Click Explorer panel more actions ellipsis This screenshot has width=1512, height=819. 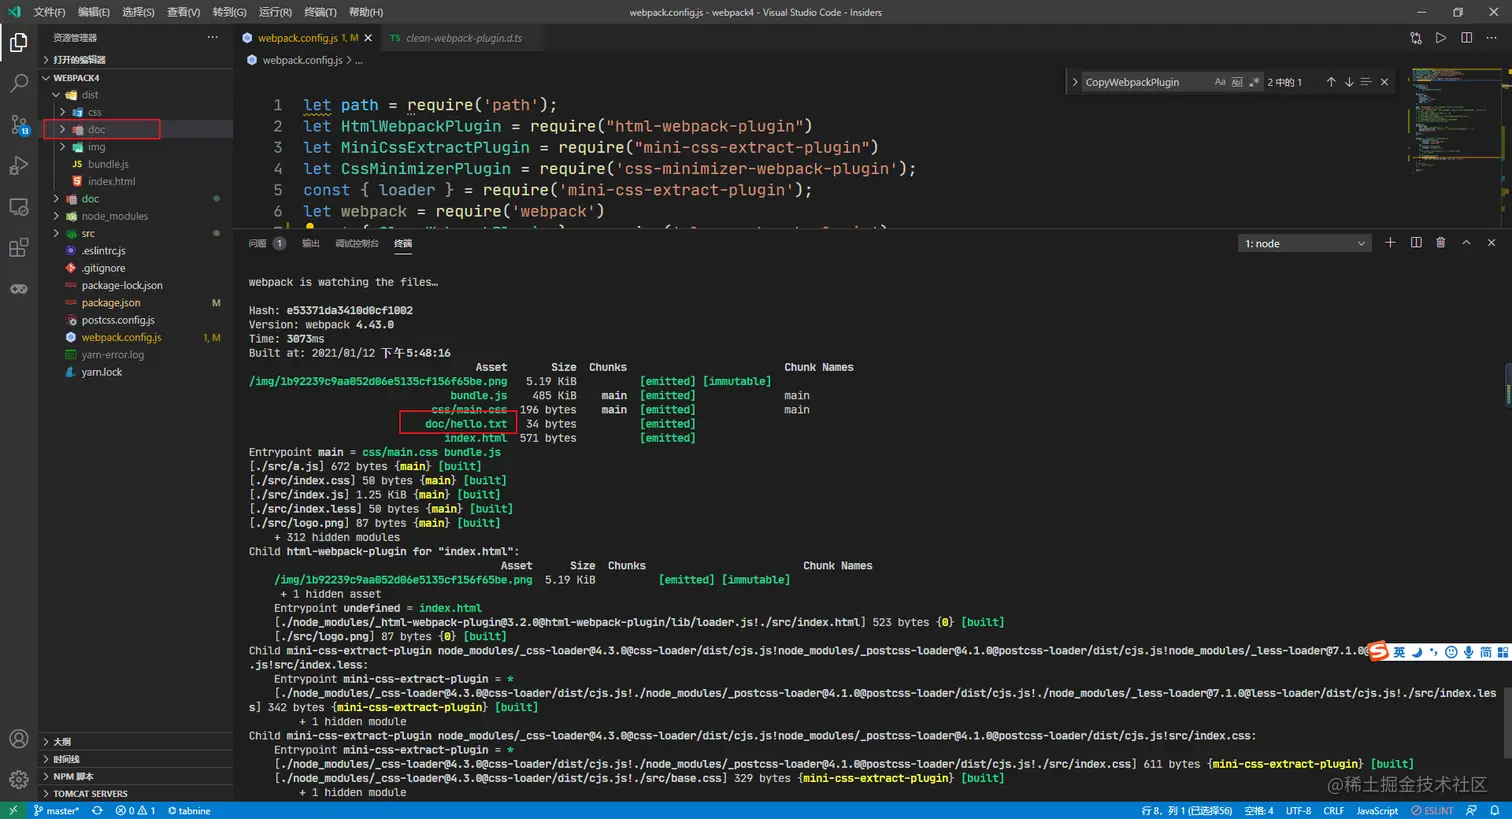click(212, 37)
